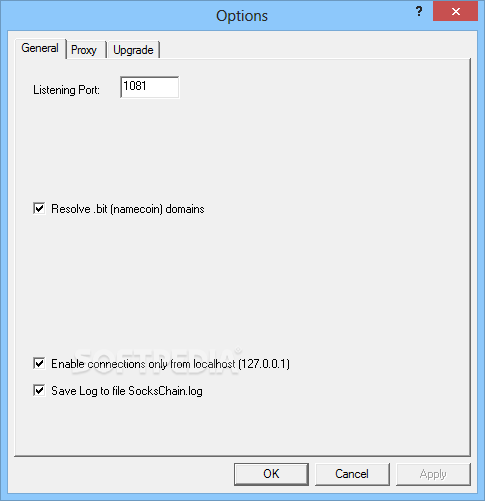
Task: Place cursor after the 1081 port value
Action: click(148, 86)
